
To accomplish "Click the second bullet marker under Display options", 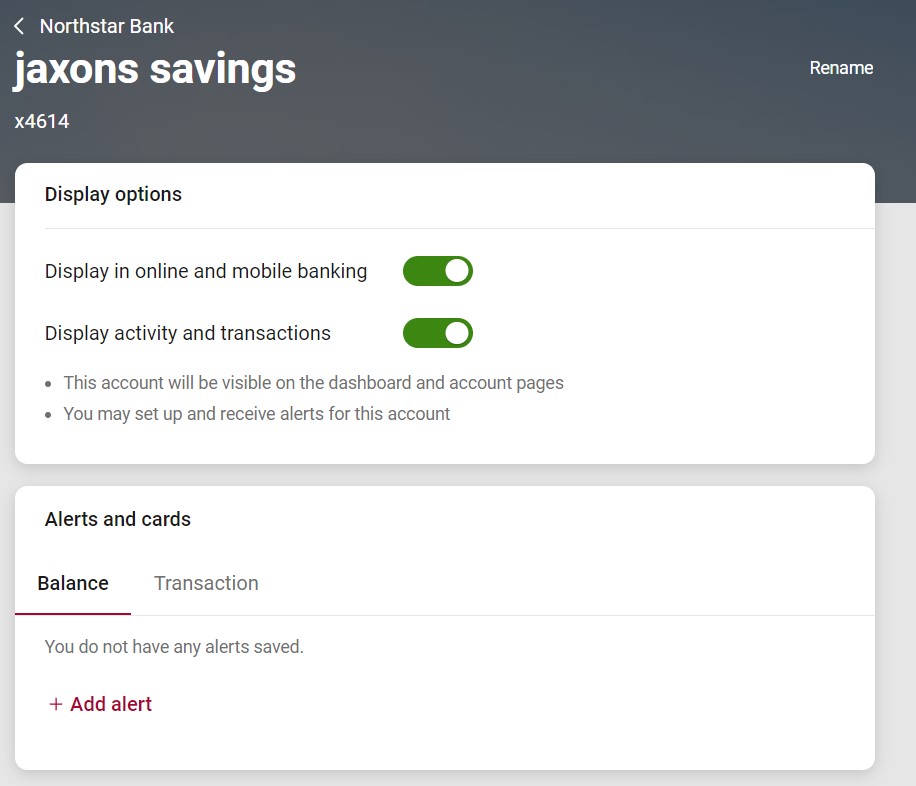I will (x=49, y=415).
